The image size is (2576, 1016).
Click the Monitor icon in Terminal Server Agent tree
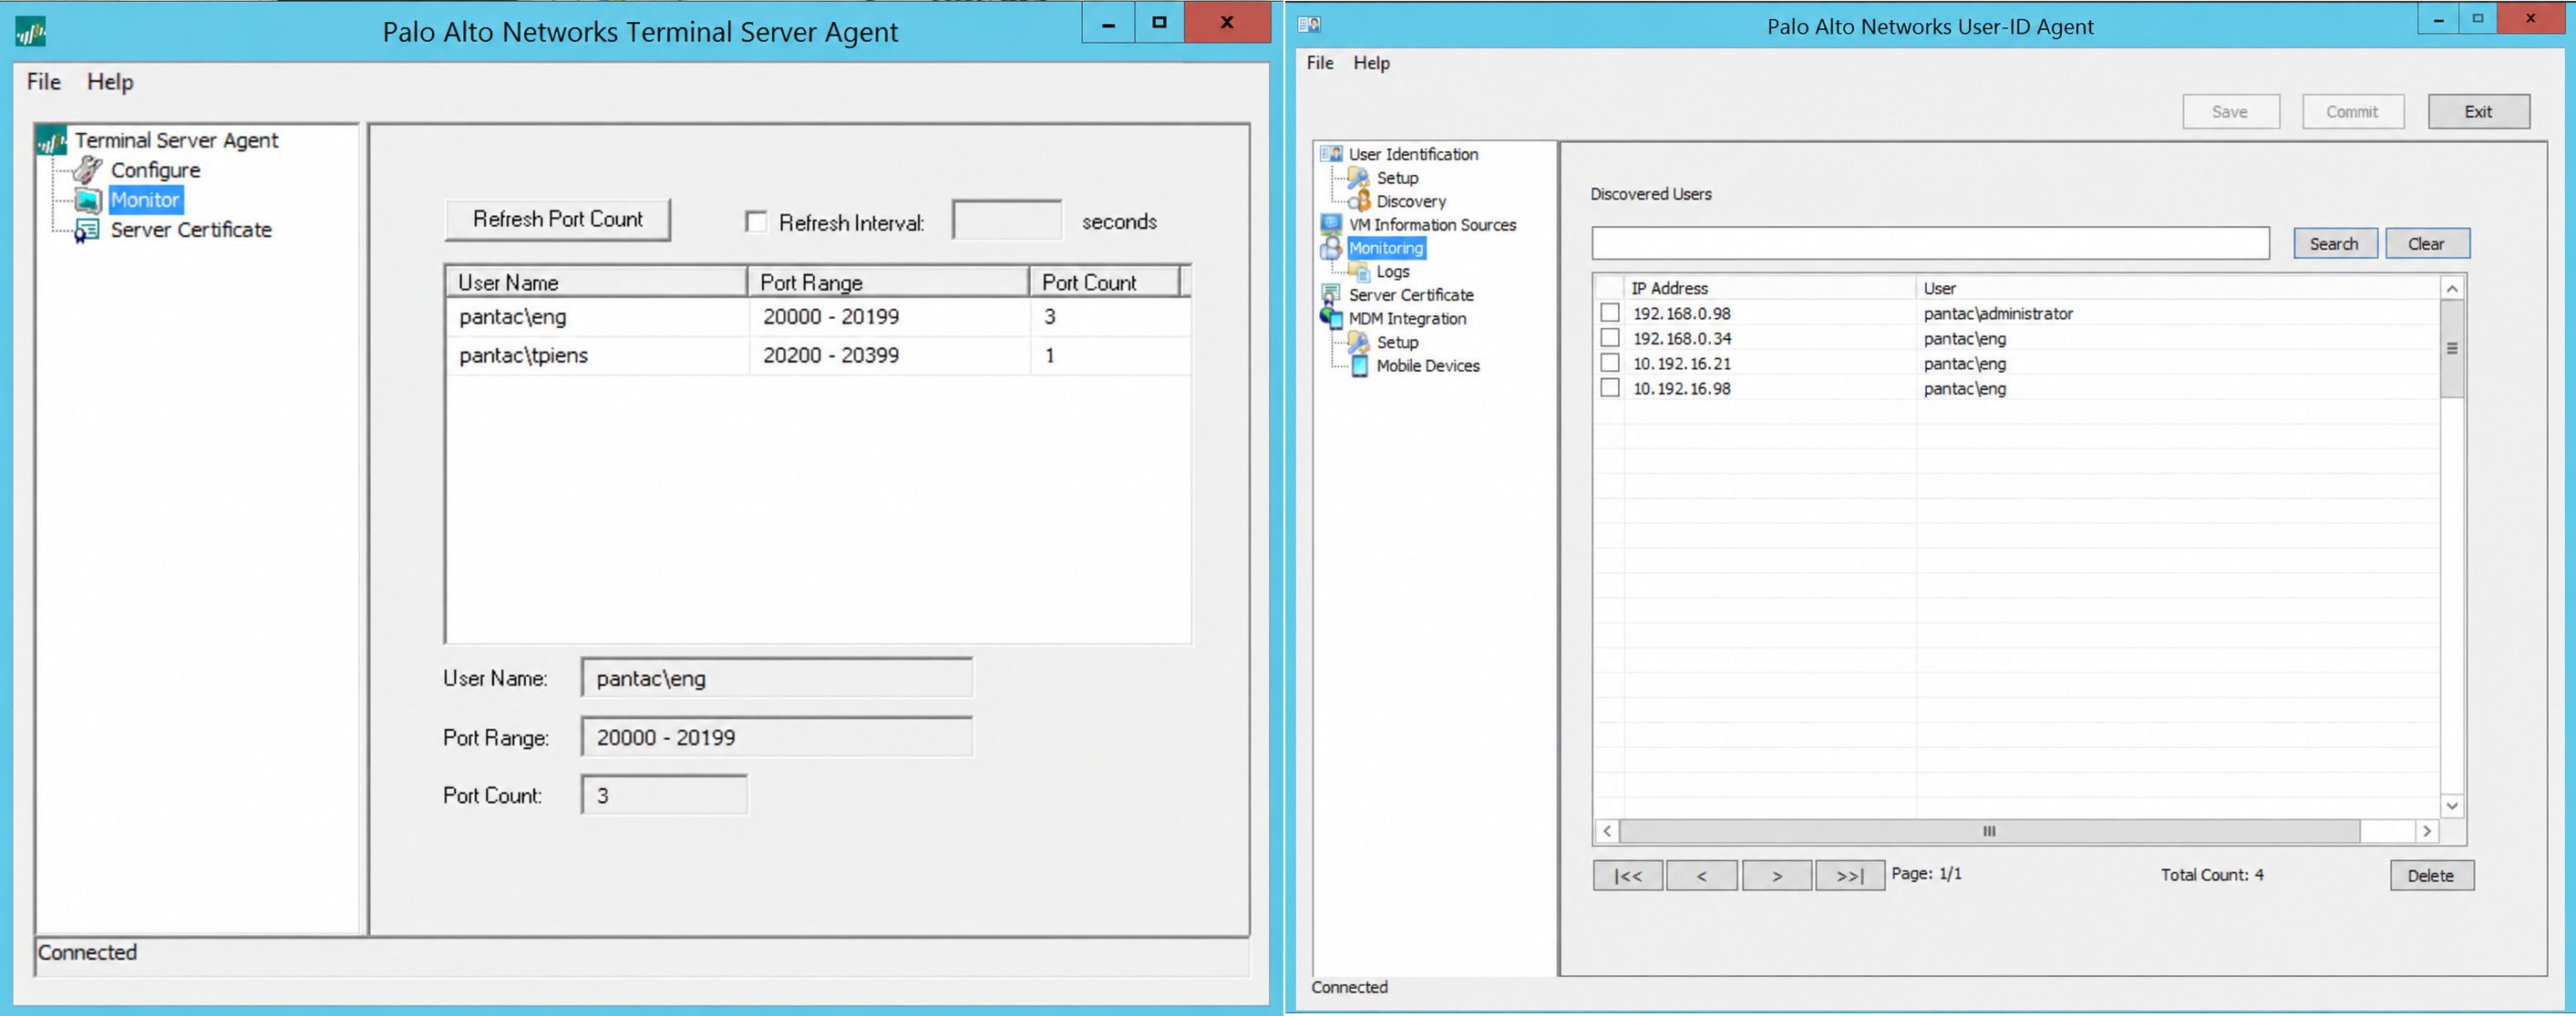[88, 200]
